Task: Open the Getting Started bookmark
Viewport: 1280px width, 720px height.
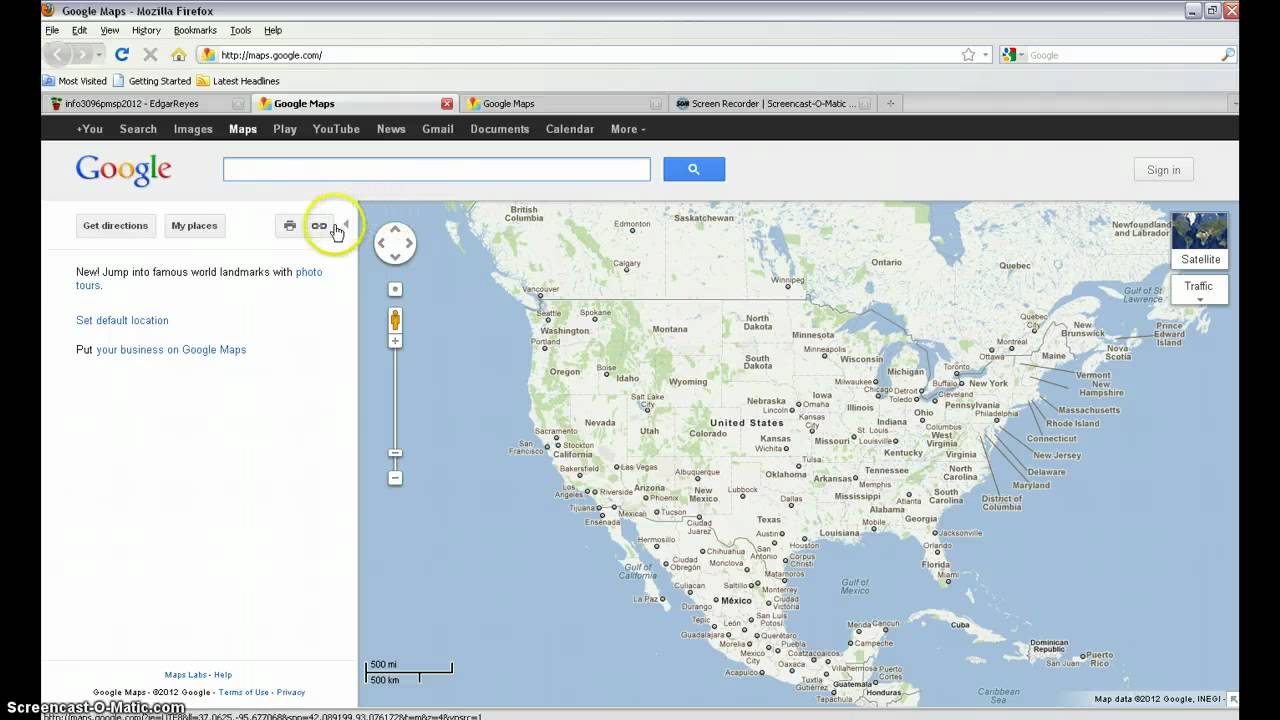Action: pos(152,81)
